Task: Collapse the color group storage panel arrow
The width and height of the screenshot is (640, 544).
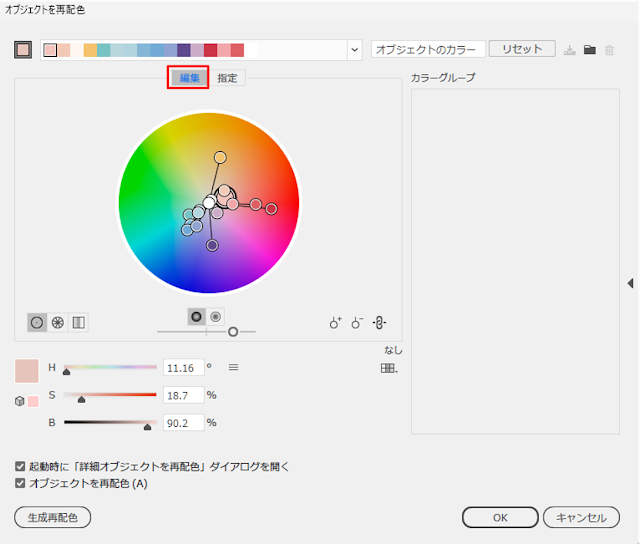Action: click(x=631, y=283)
